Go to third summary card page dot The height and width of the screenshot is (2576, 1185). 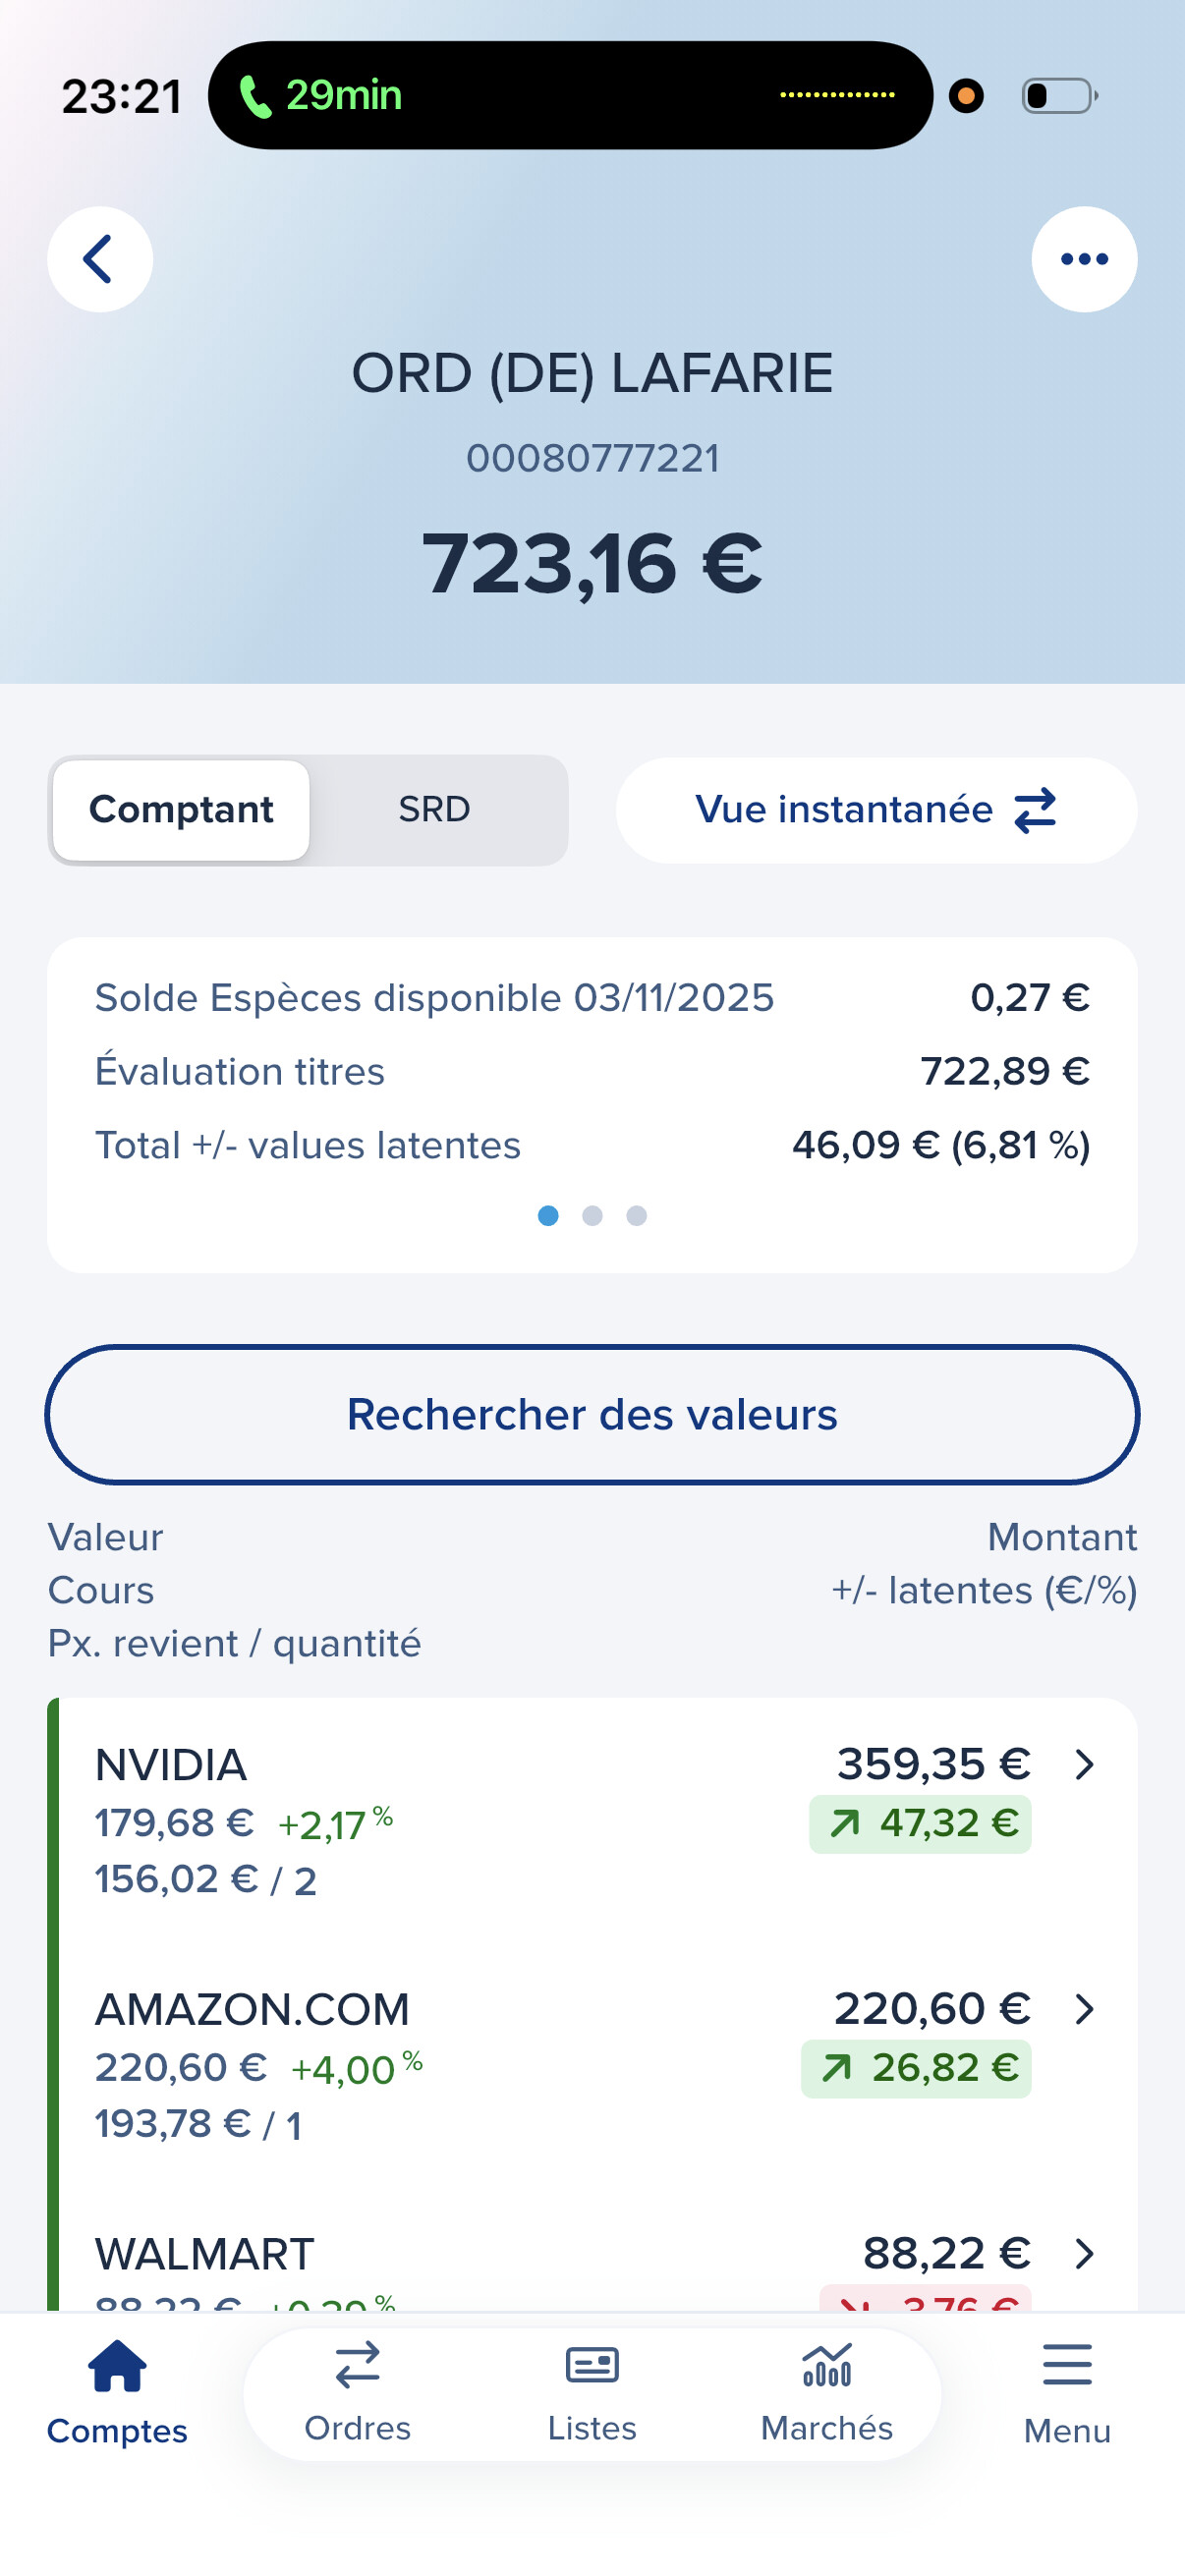point(636,1216)
